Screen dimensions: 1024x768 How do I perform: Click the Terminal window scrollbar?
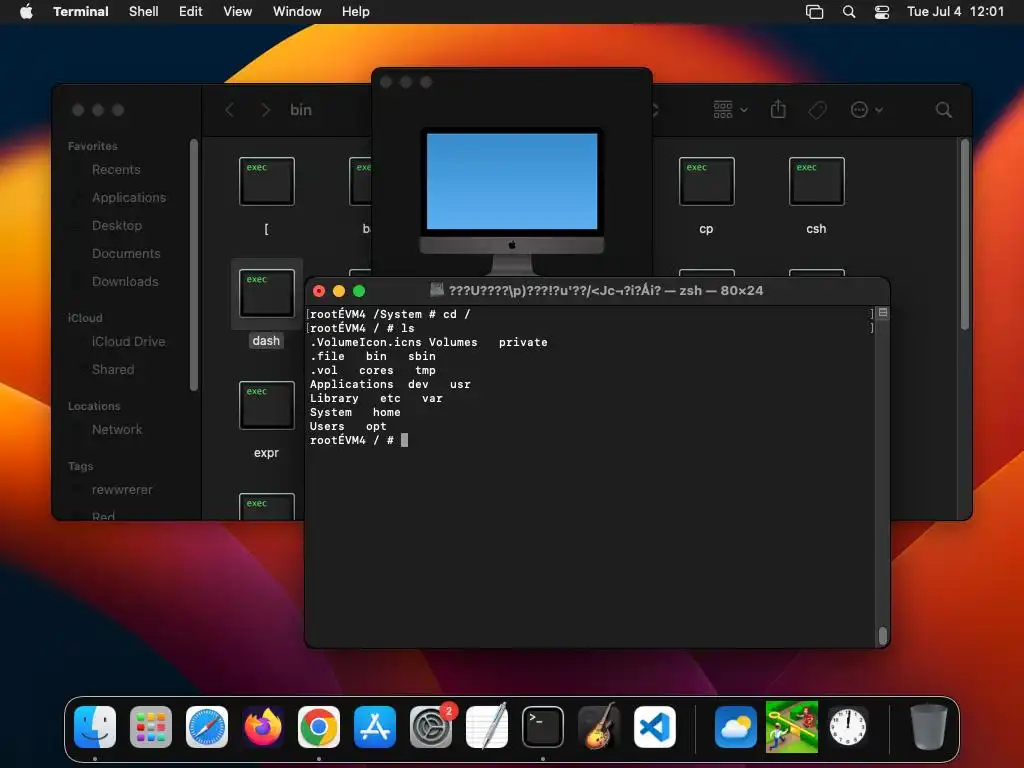coord(883,635)
